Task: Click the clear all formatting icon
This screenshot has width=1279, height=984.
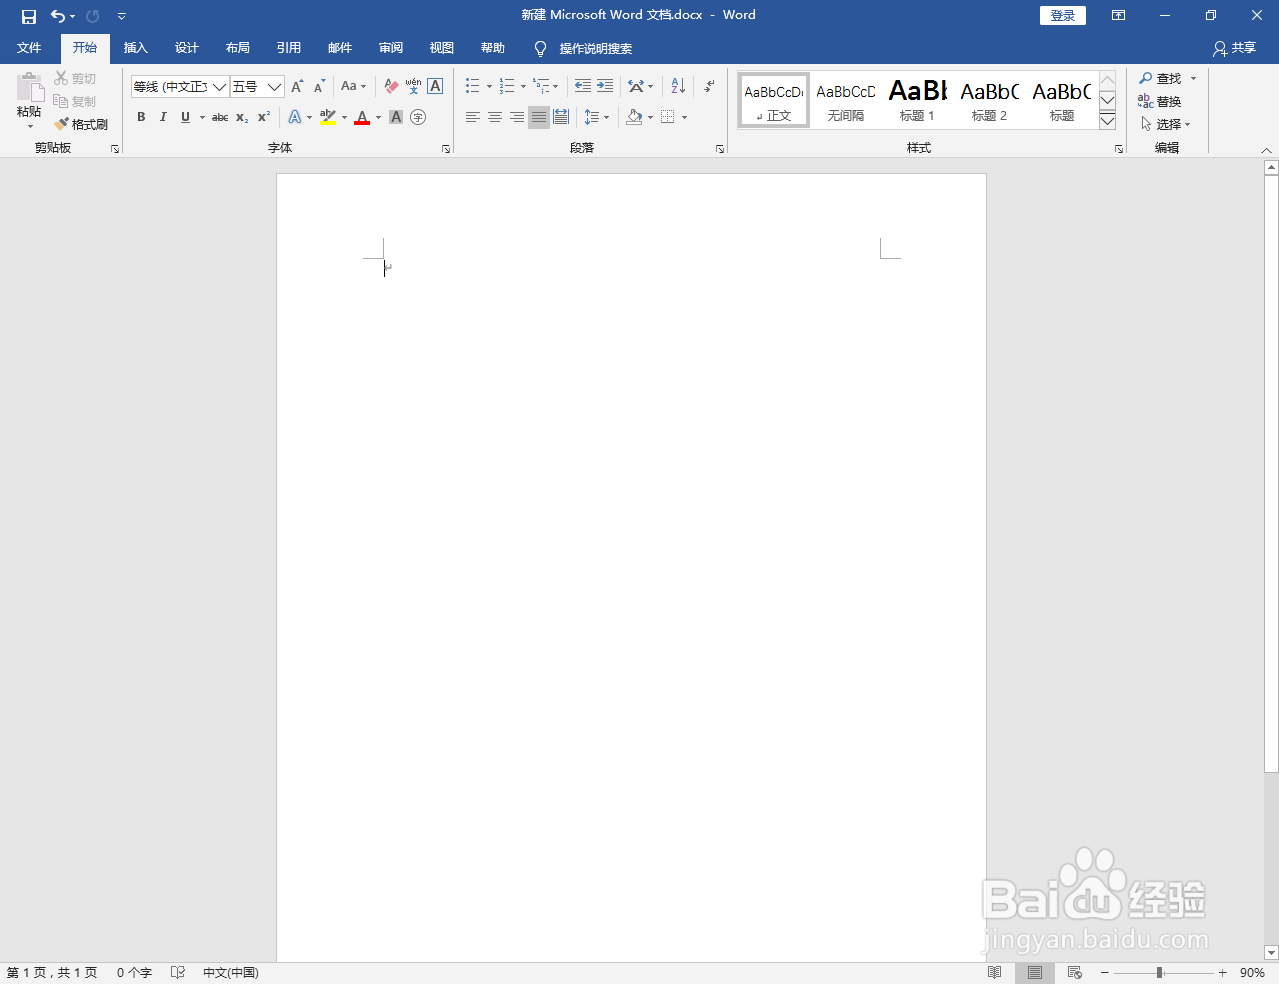Action: (391, 86)
